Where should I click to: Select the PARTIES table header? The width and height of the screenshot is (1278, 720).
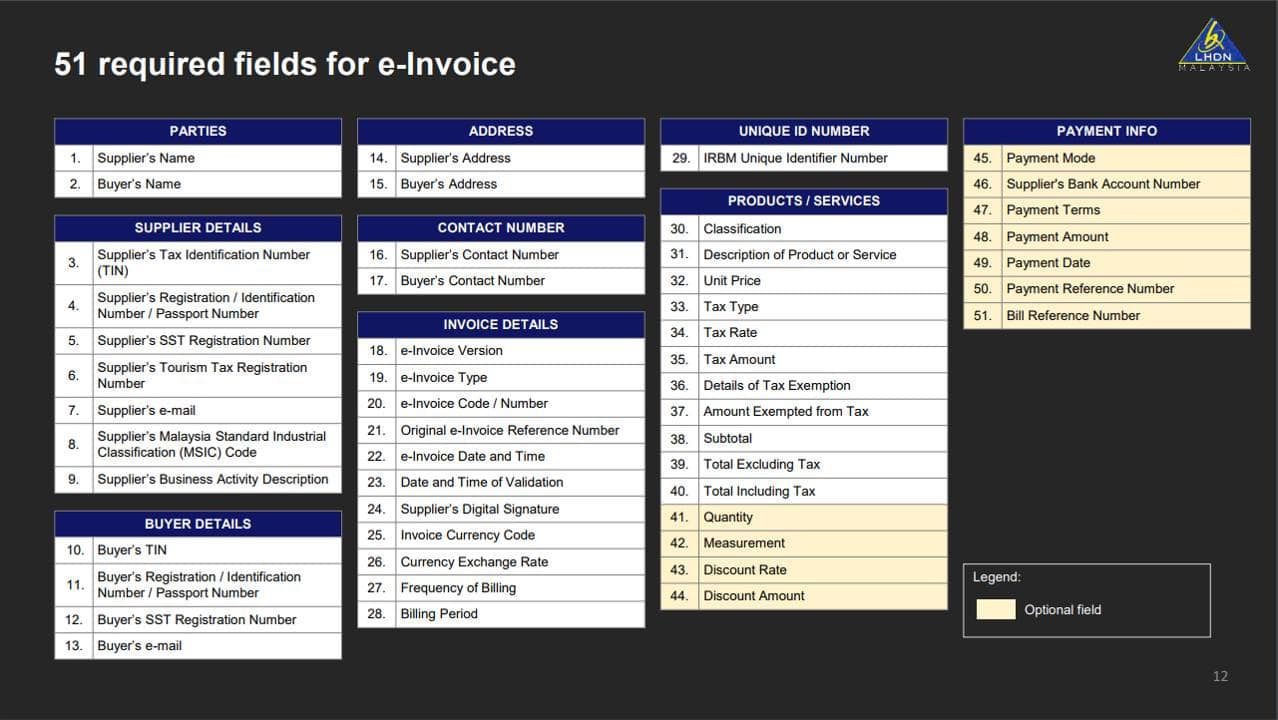pos(198,131)
